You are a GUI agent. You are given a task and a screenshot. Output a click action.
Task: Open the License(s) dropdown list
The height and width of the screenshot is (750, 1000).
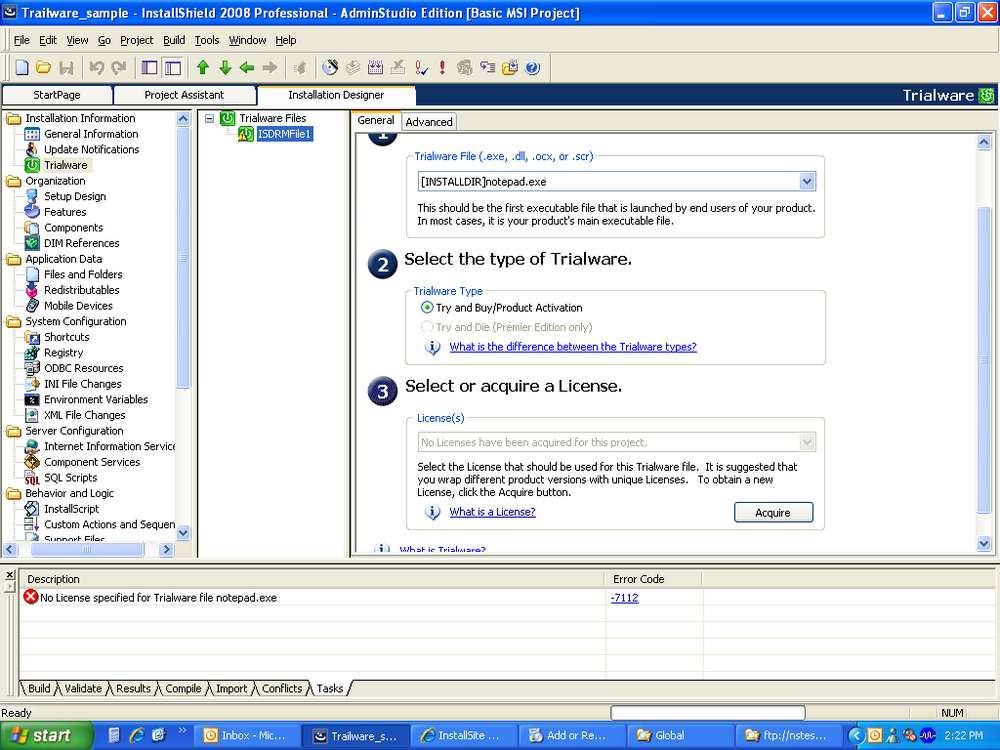(807, 442)
